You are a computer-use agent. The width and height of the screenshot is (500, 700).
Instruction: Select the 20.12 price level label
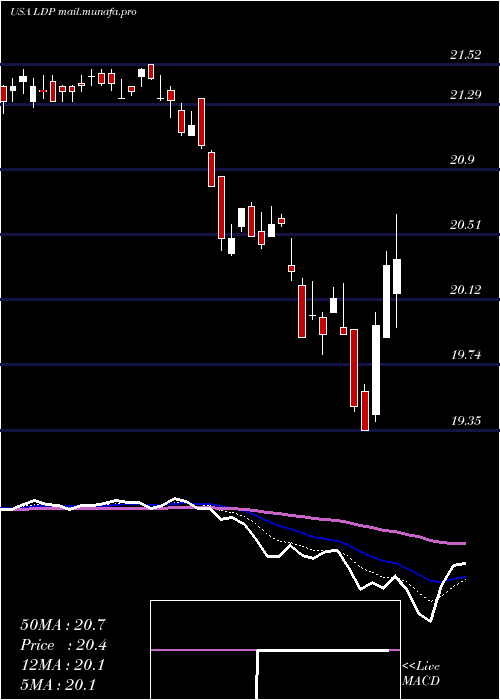pos(466,290)
